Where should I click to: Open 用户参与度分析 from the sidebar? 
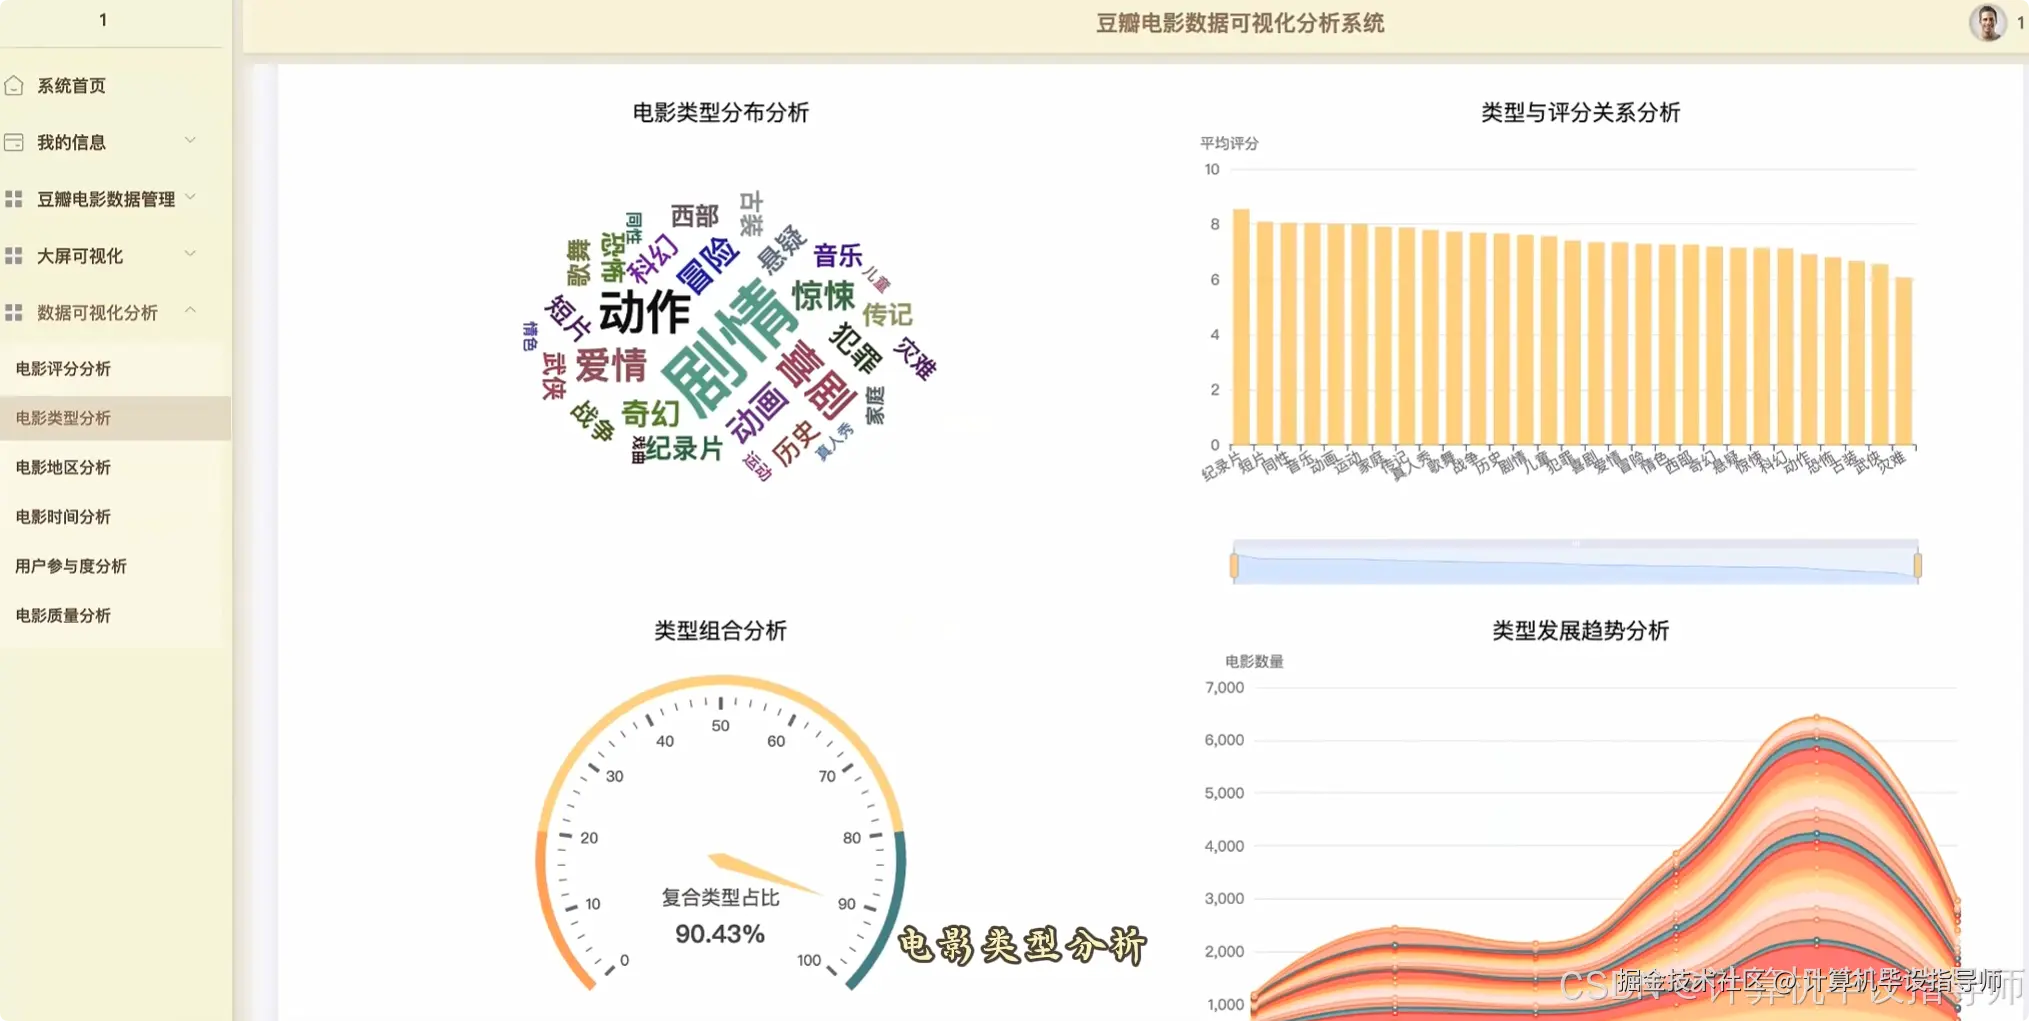point(70,565)
